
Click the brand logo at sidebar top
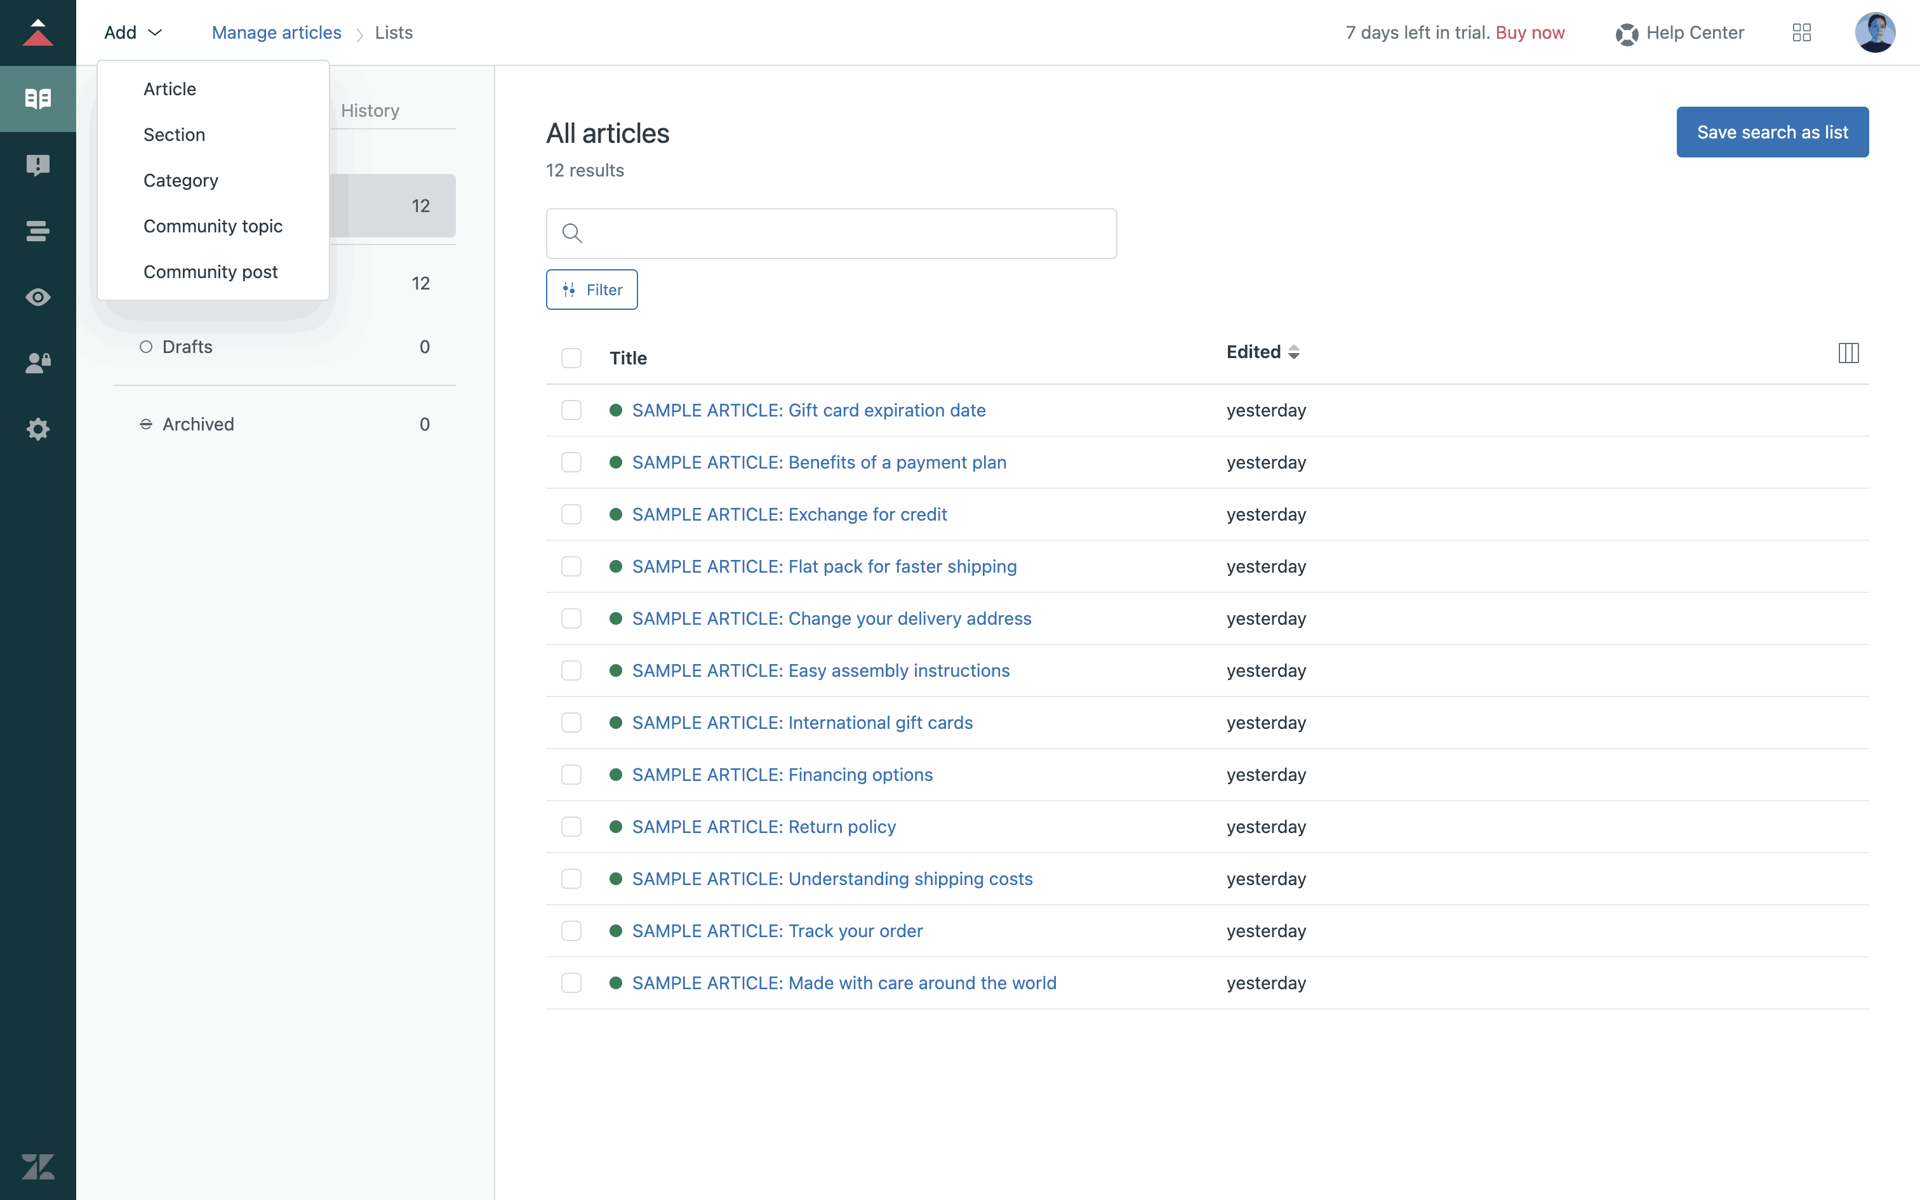(38, 32)
